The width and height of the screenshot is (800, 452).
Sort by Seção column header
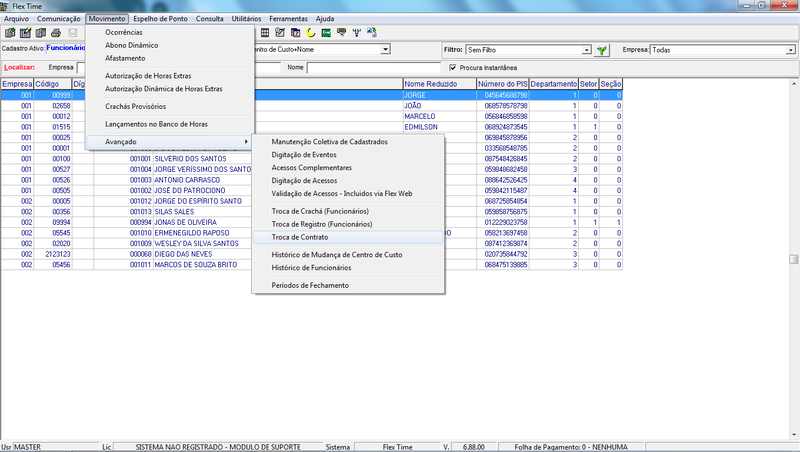[x=611, y=84]
